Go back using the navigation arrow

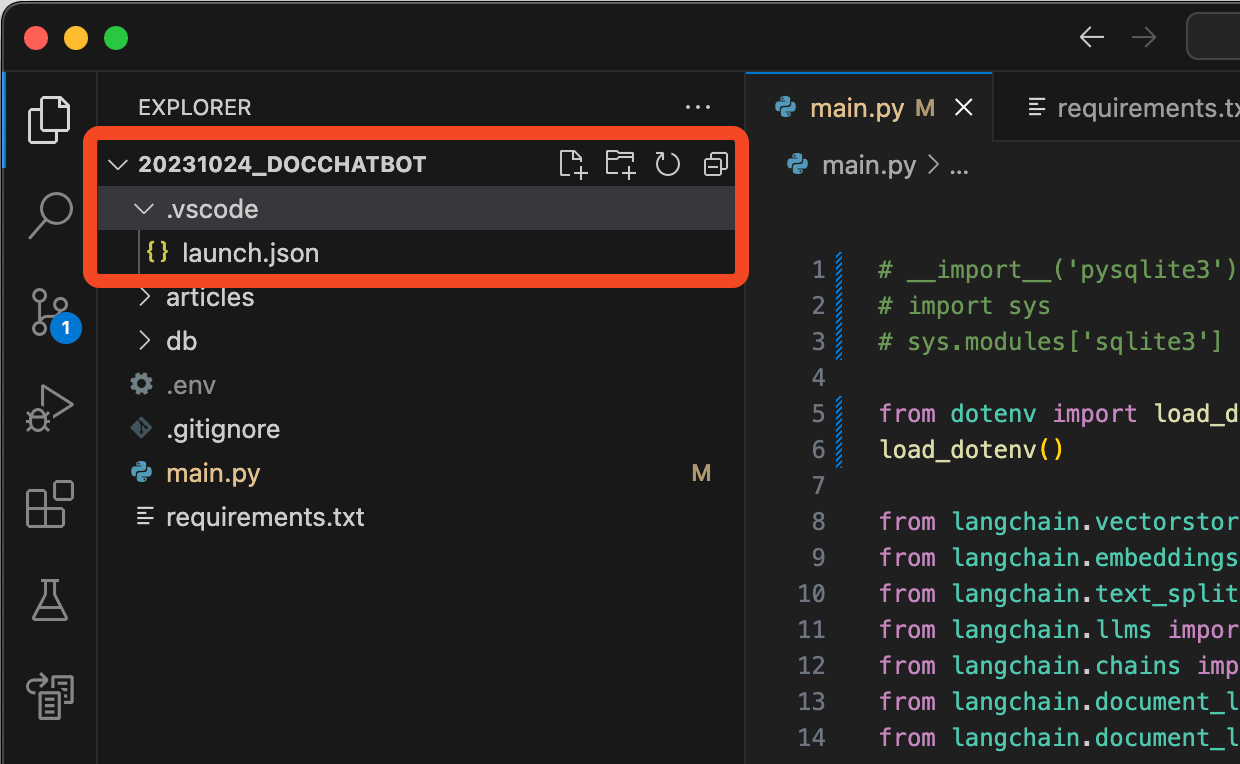(x=1091, y=38)
